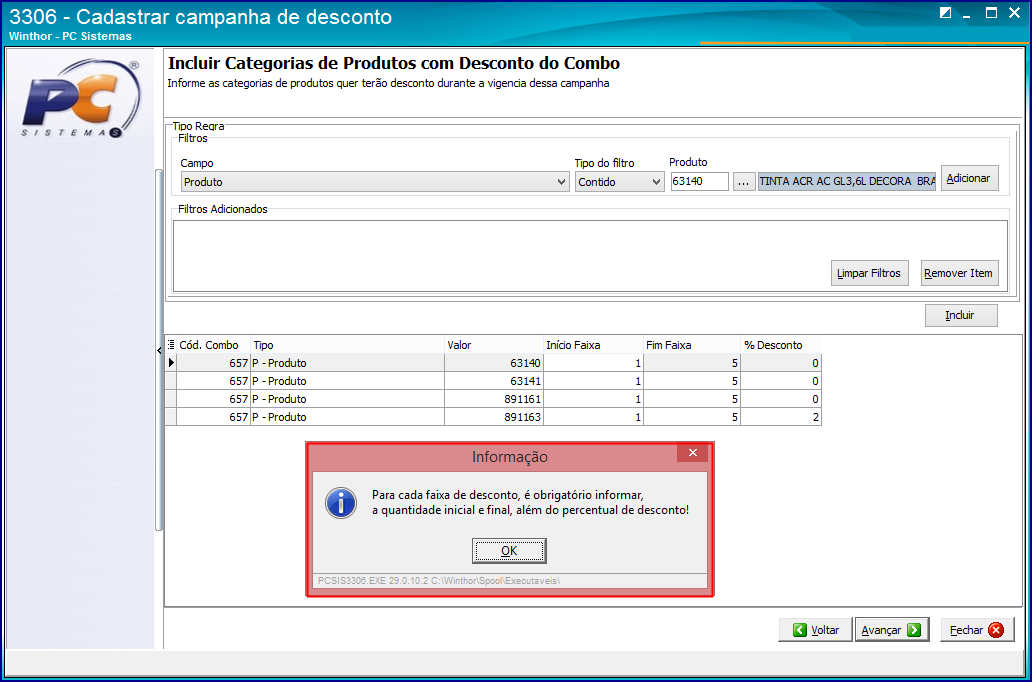Click the Início Faixa column header
The image size is (1032, 682).
(x=593, y=345)
